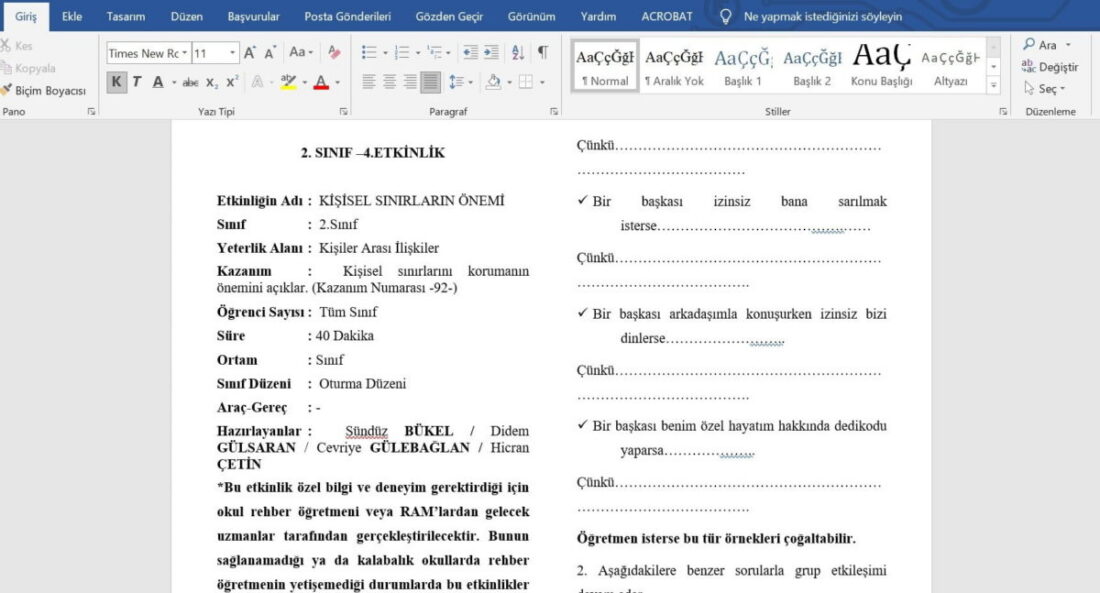Click the Format Painter (Biçim Boyacısı) icon

tap(6, 90)
